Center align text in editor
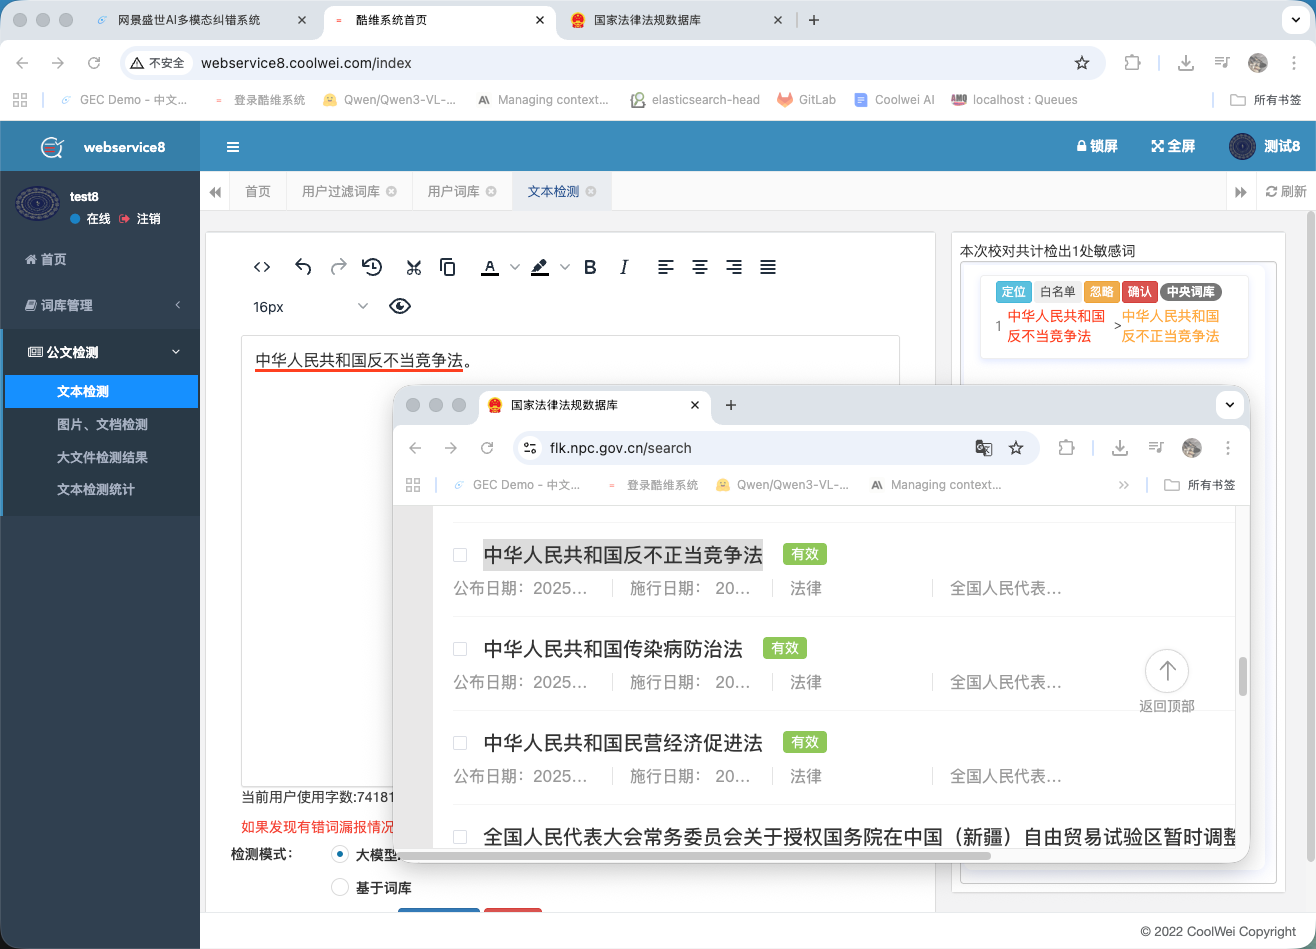1316x949 pixels. [700, 267]
